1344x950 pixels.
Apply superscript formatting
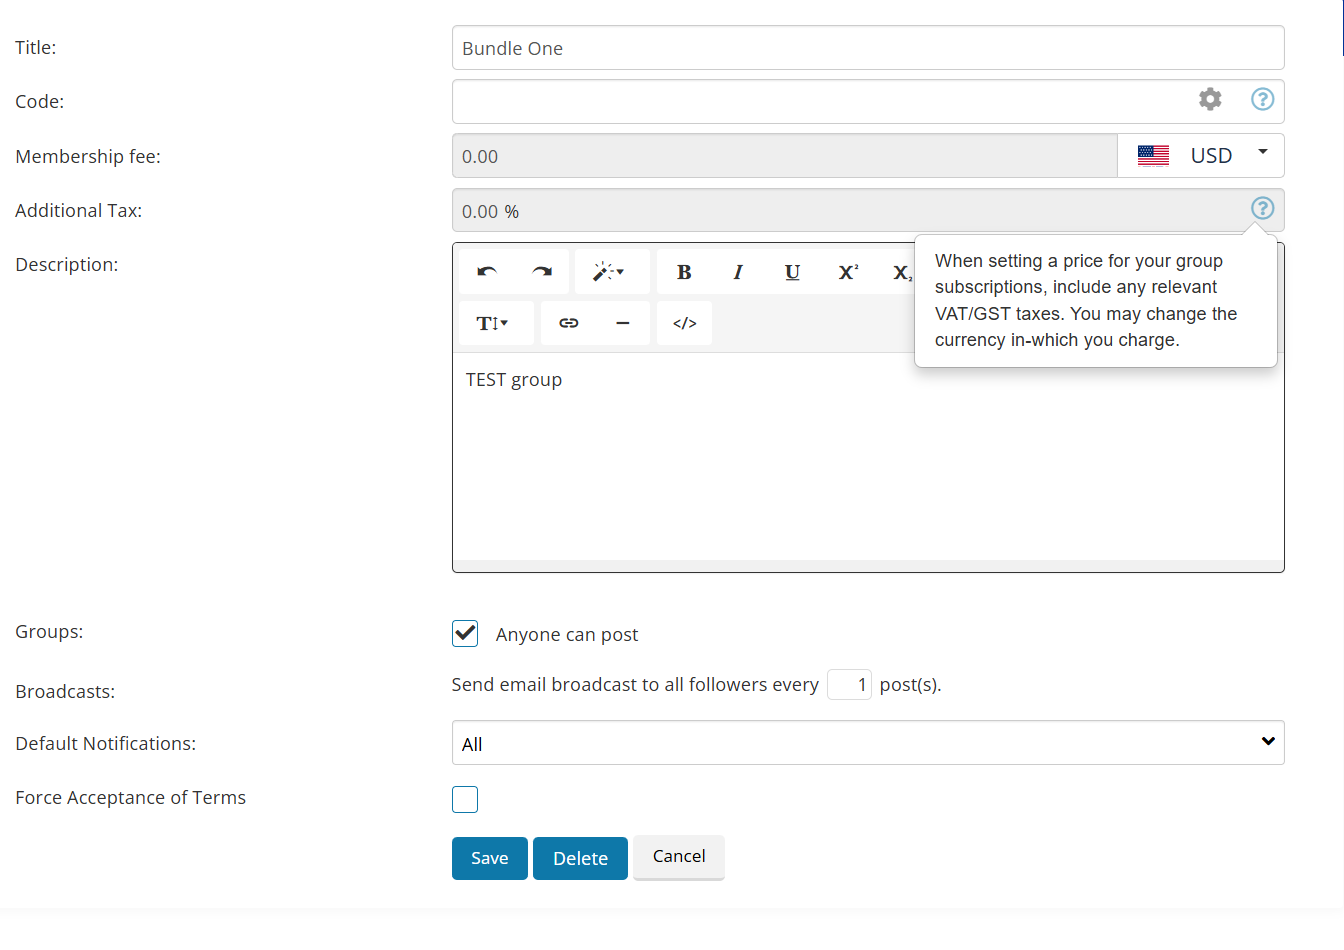848,272
